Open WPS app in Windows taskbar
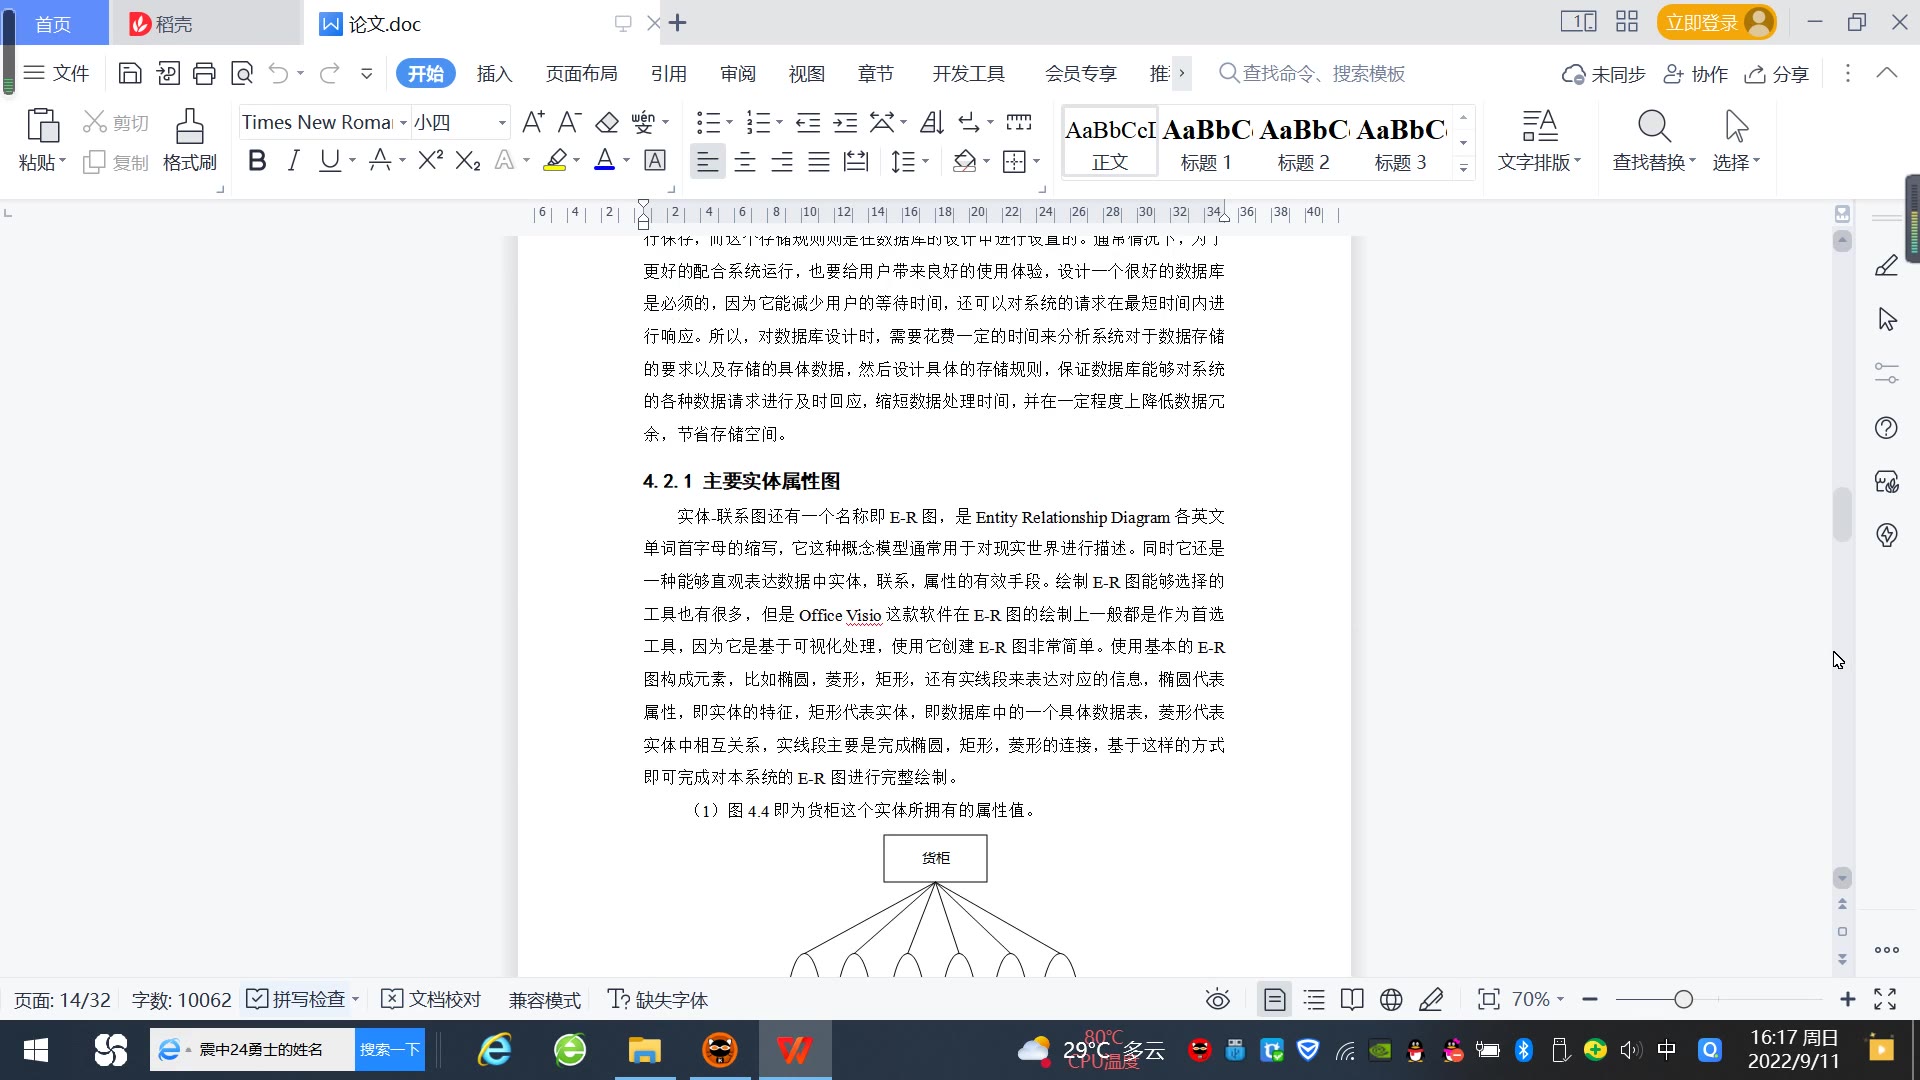The width and height of the screenshot is (1920, 1080). pyautogui.click(x=795, y=1050)
